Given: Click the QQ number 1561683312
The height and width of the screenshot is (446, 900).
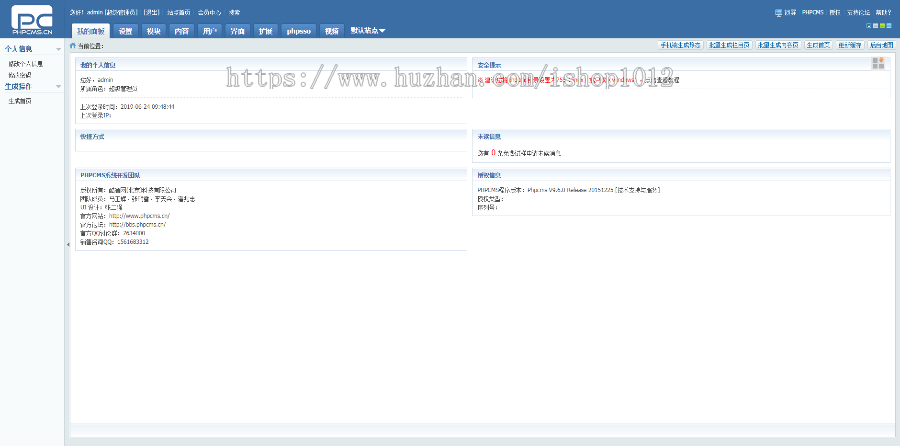Looking at the screenshot, I should click(133, 242).
